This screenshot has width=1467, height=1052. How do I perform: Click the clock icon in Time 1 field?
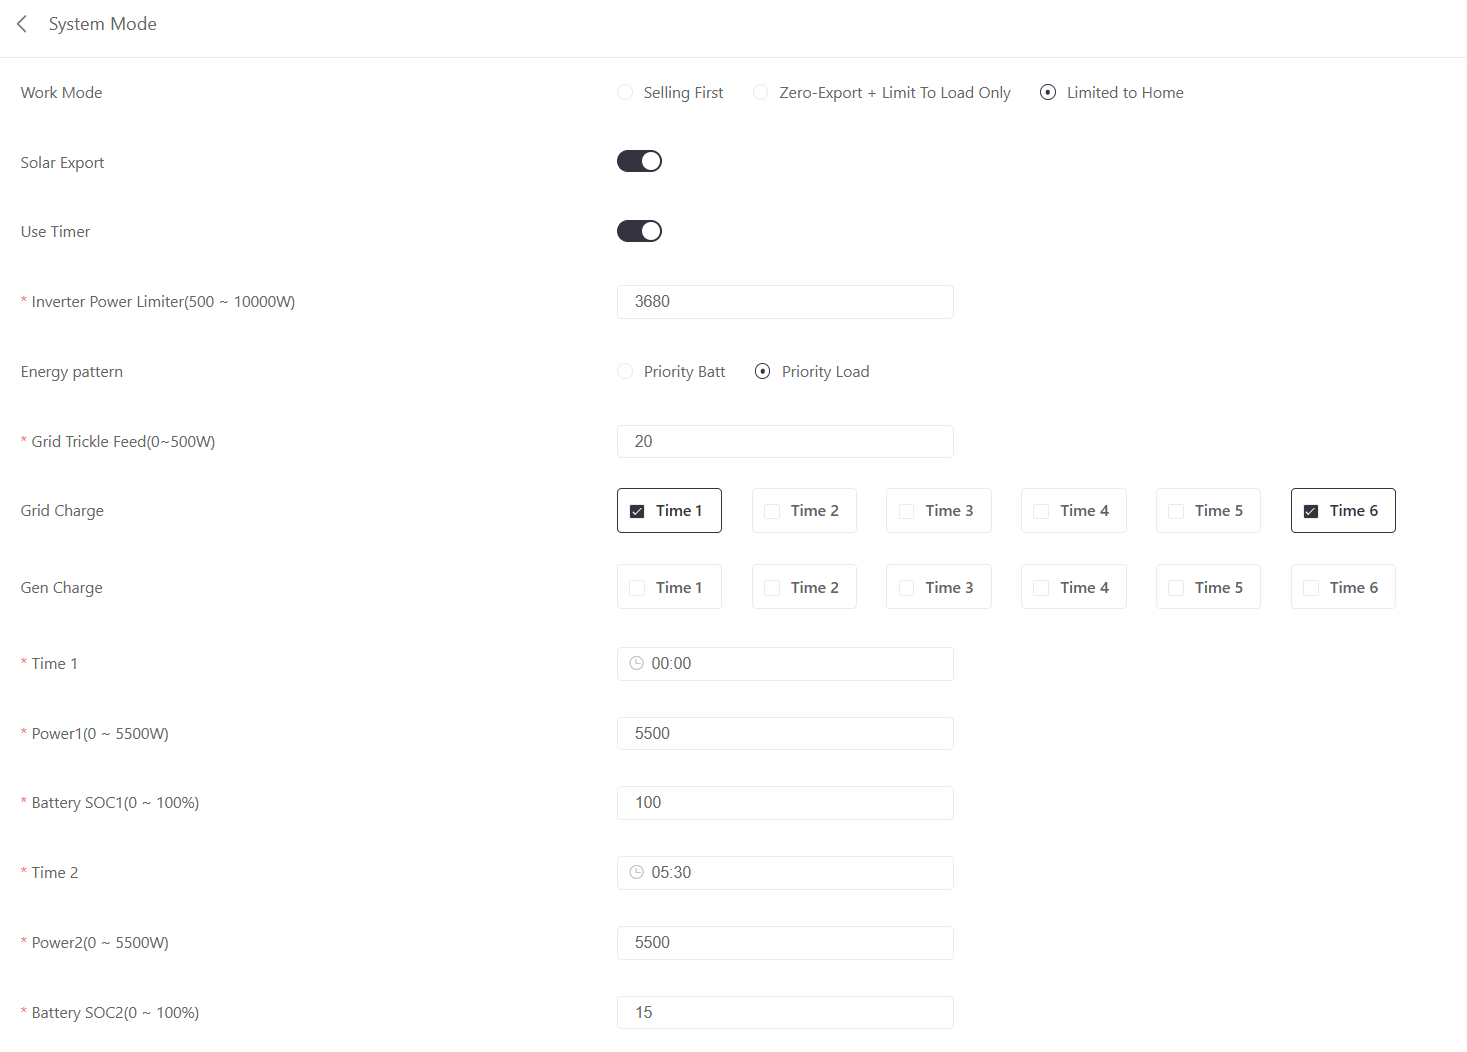coord(636,663)
